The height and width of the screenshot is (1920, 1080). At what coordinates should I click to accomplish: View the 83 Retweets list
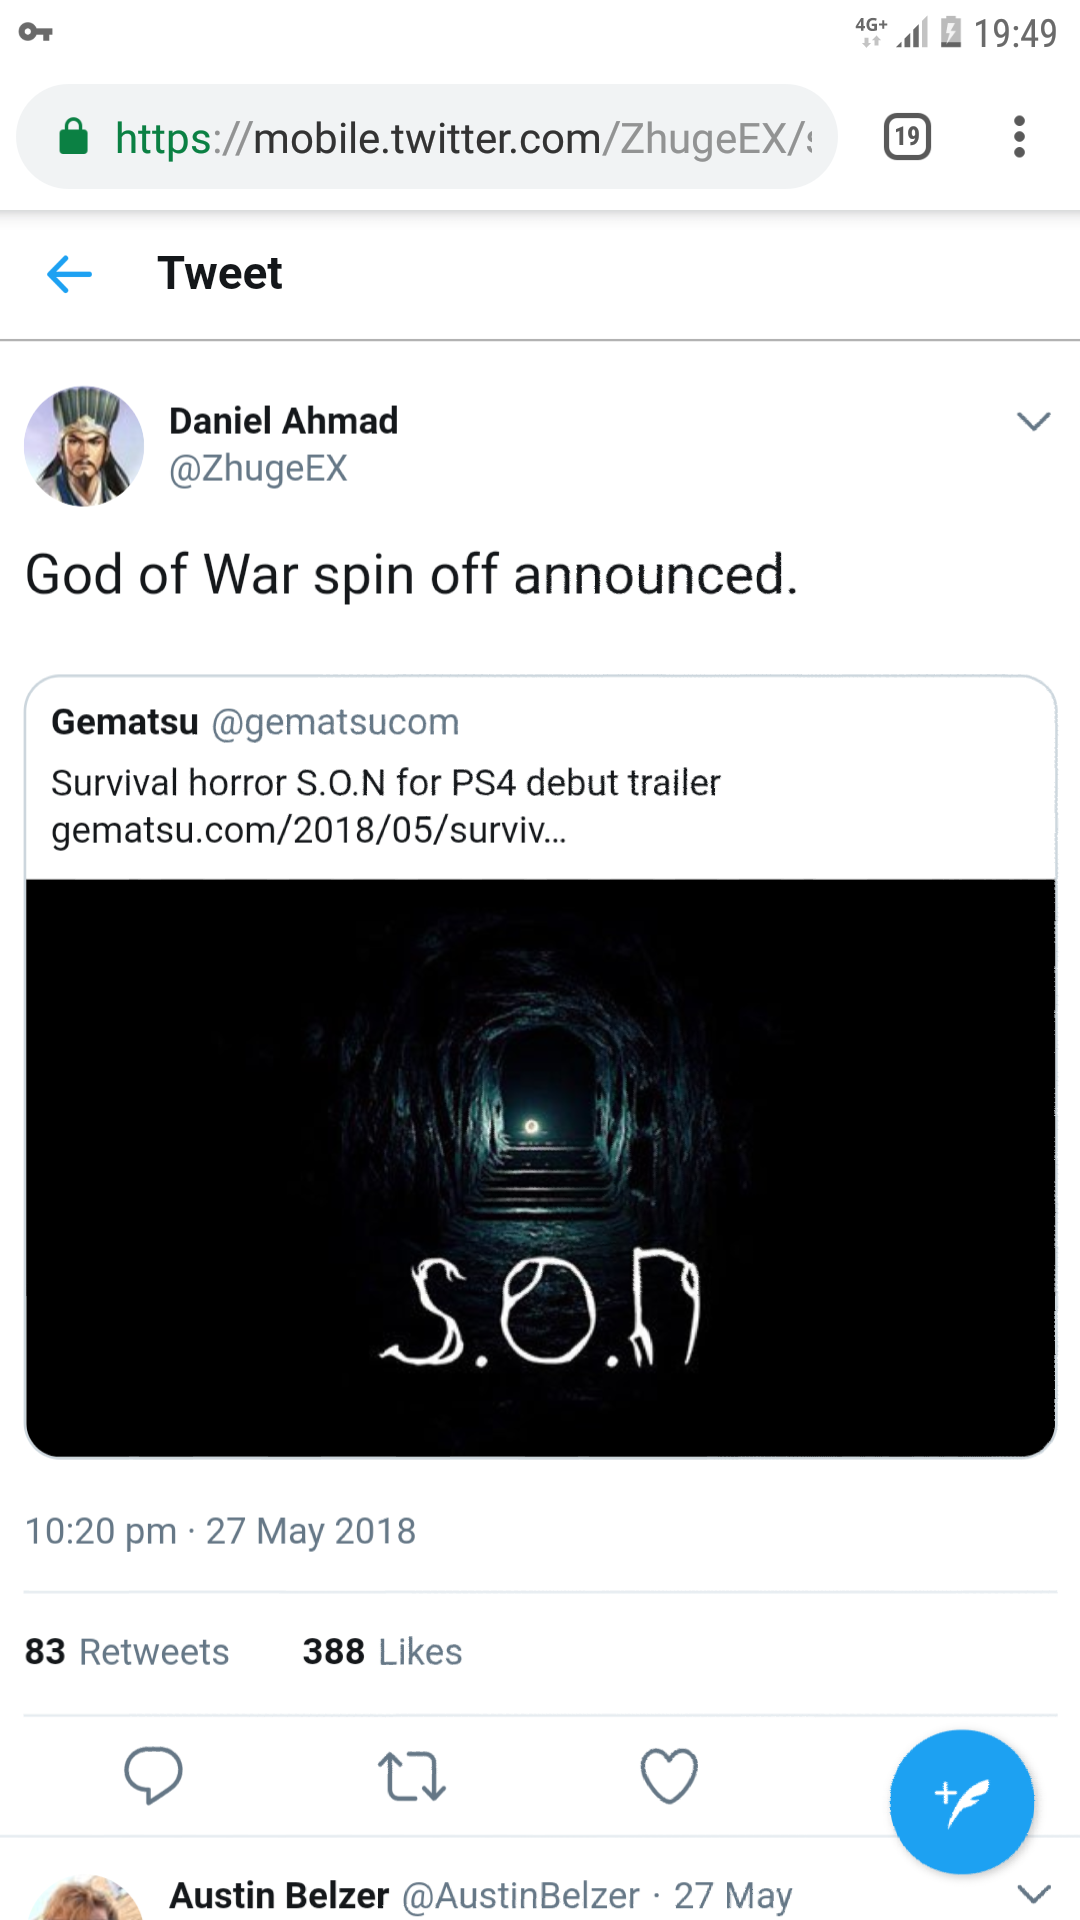click(127, 1652)
